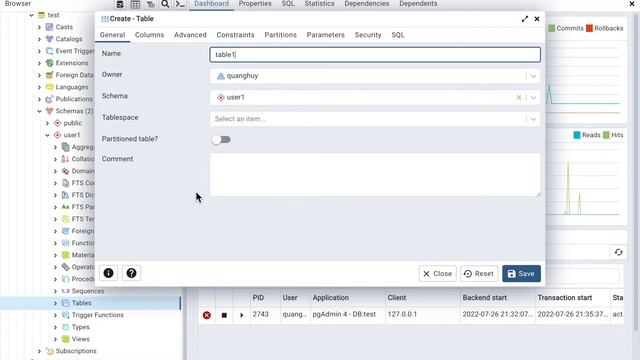This screenshot has width=640, height=360.
Task: Click the red terminate session icon for PID 2743
Action: coord(207,315)
